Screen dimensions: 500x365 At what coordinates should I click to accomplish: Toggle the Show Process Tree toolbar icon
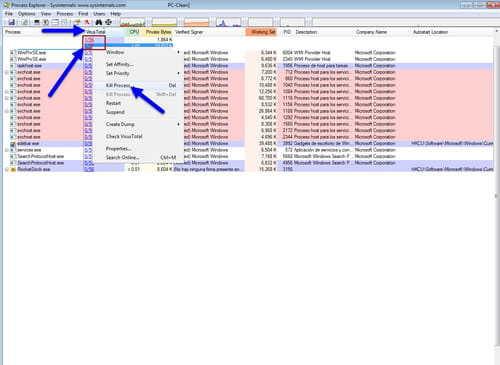(x=46, y=22)
